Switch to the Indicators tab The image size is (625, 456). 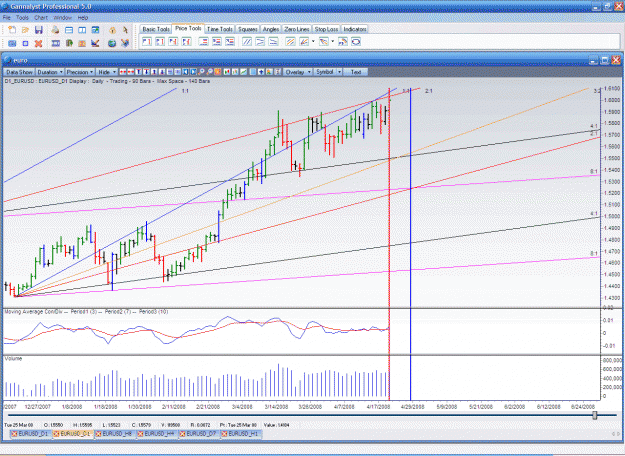click(354, 29)
